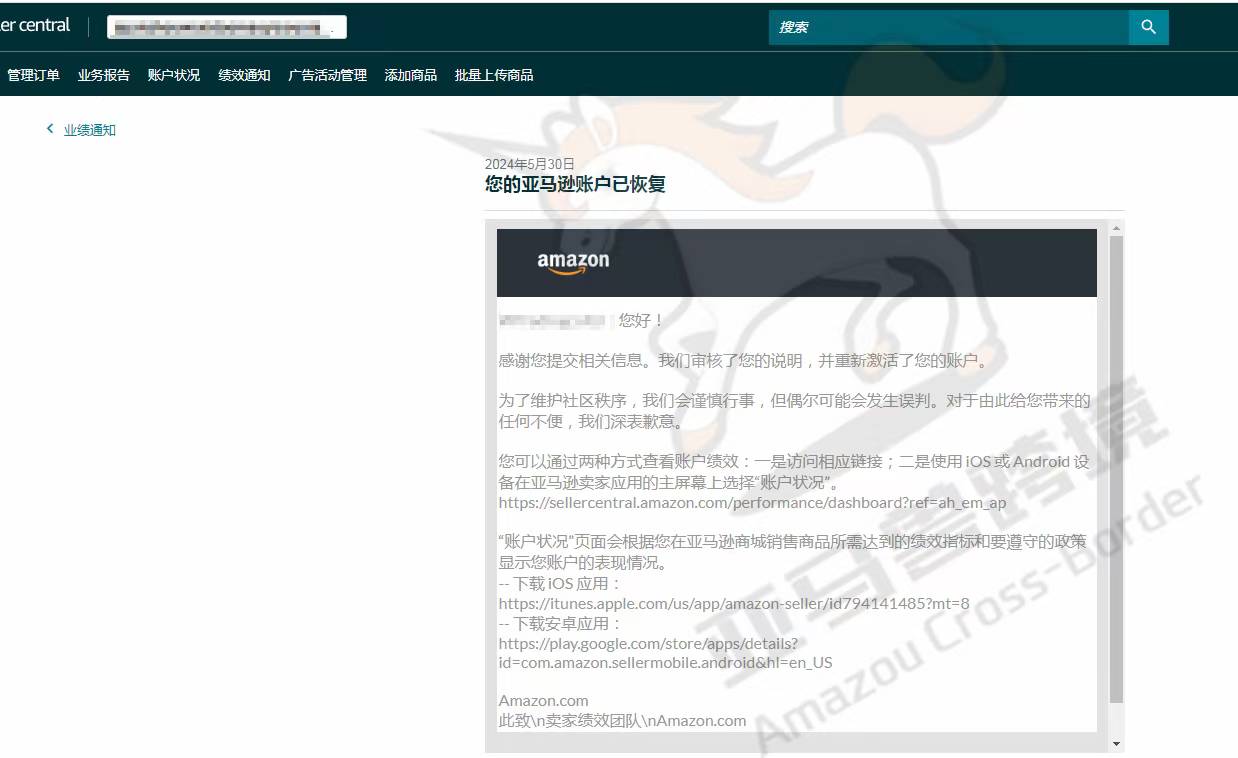Click the search magnifier icon button

[x=1148, y=27]
